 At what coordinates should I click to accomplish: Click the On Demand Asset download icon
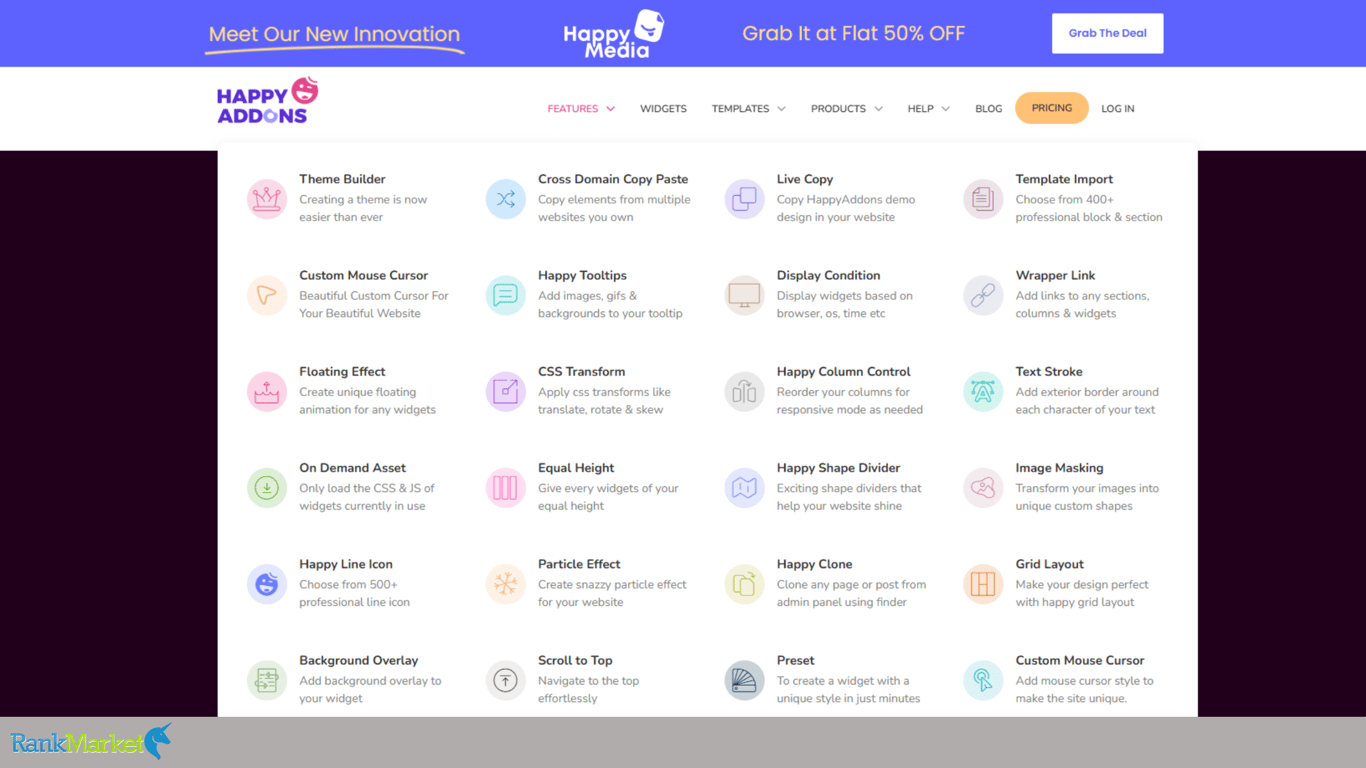(267, 487)
